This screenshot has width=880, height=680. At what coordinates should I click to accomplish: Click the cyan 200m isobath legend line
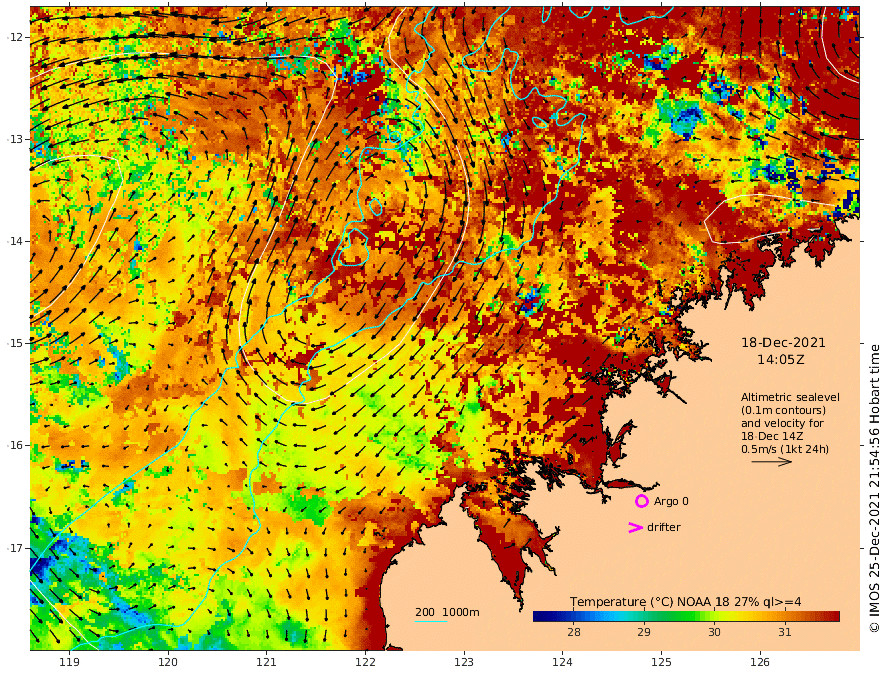tap(430, 621)
